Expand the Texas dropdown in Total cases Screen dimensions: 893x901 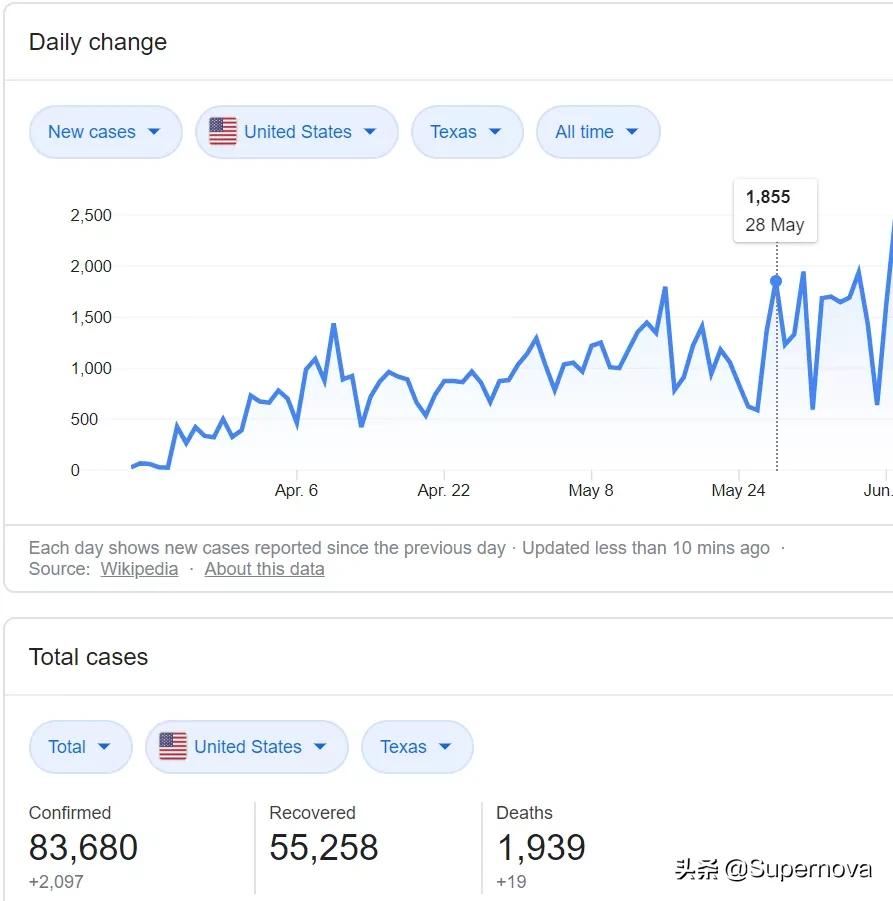(x=416, y=747)
